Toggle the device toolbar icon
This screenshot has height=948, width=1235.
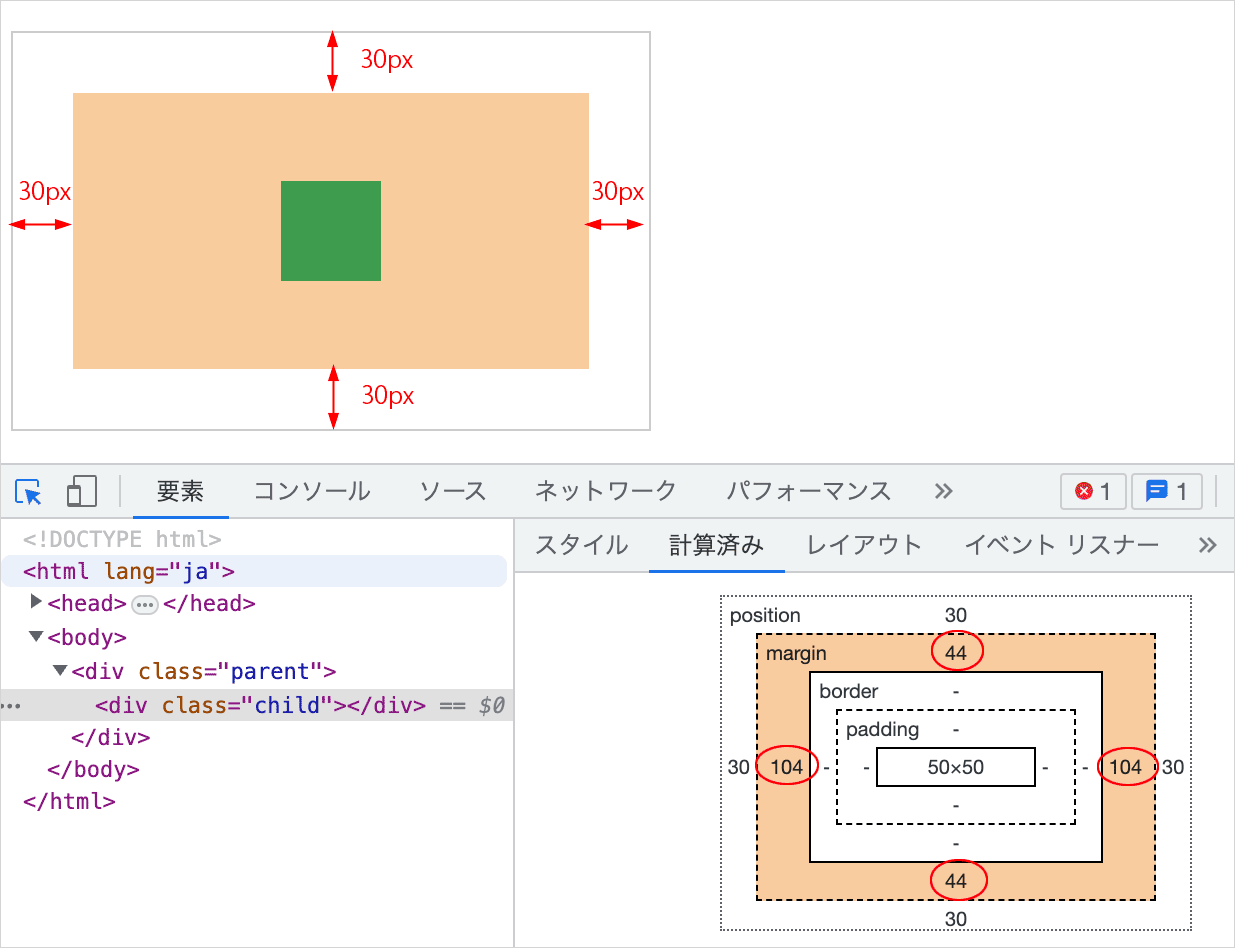click(x=81, y=492)
